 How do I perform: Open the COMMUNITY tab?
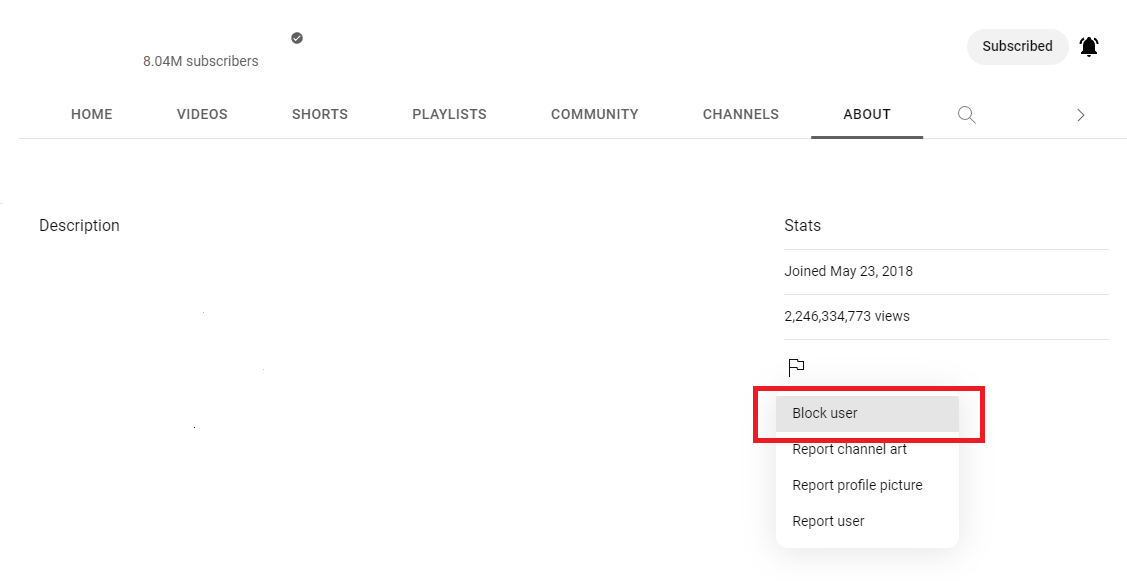(594, 114)
